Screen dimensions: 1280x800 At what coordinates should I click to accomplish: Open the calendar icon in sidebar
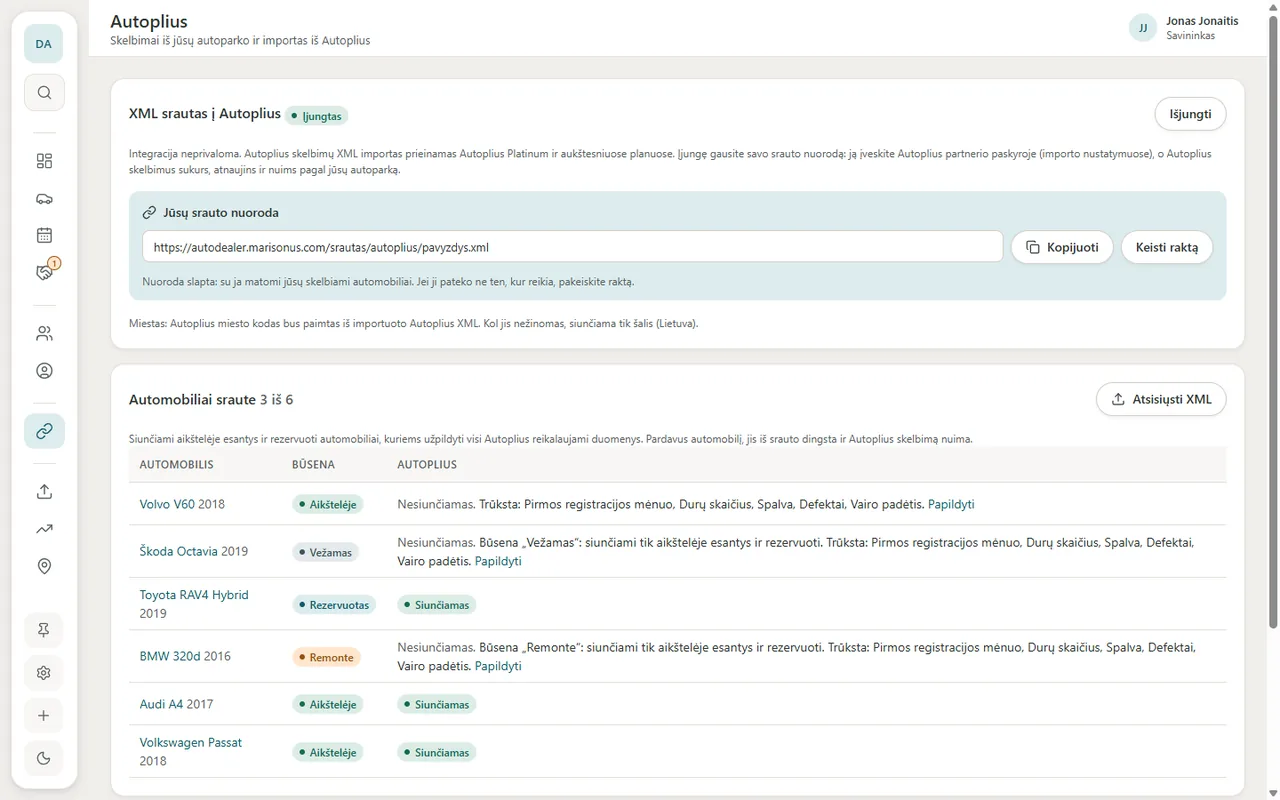point(44,236)
